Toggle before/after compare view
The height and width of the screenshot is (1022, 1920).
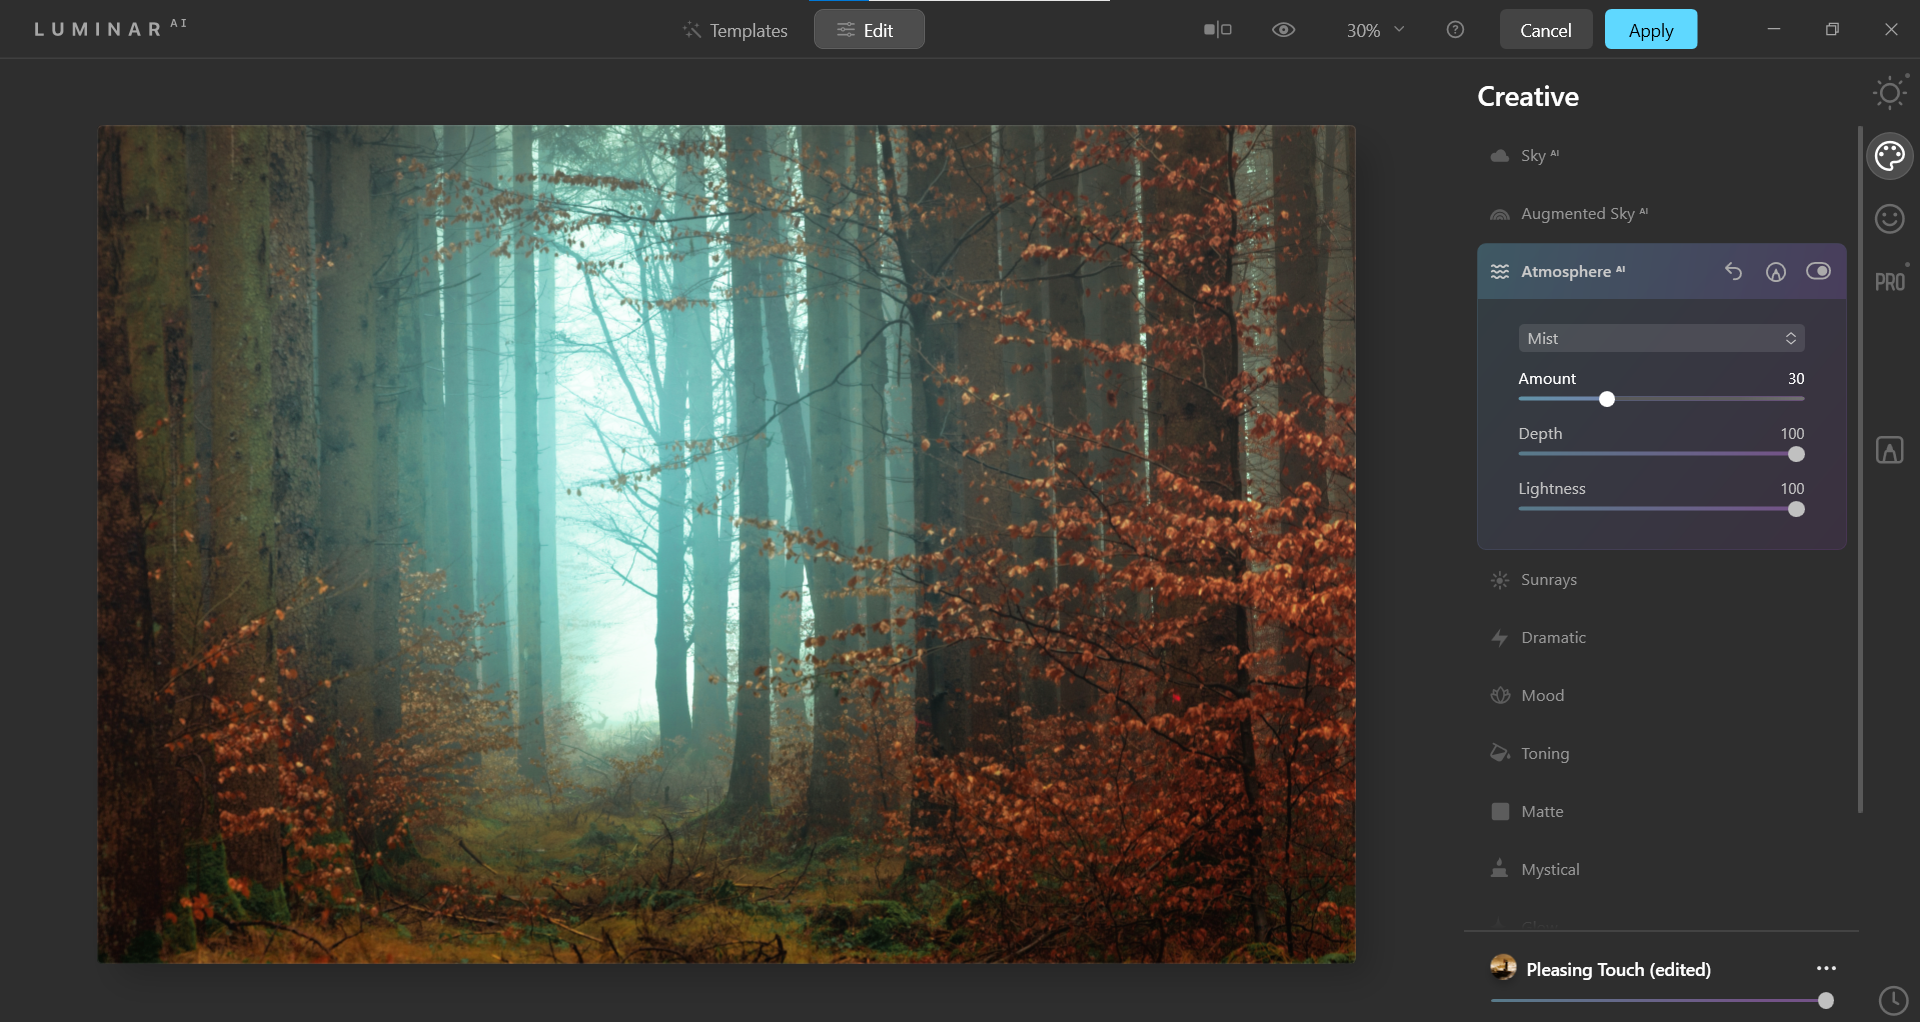[x=1217, y=30]
